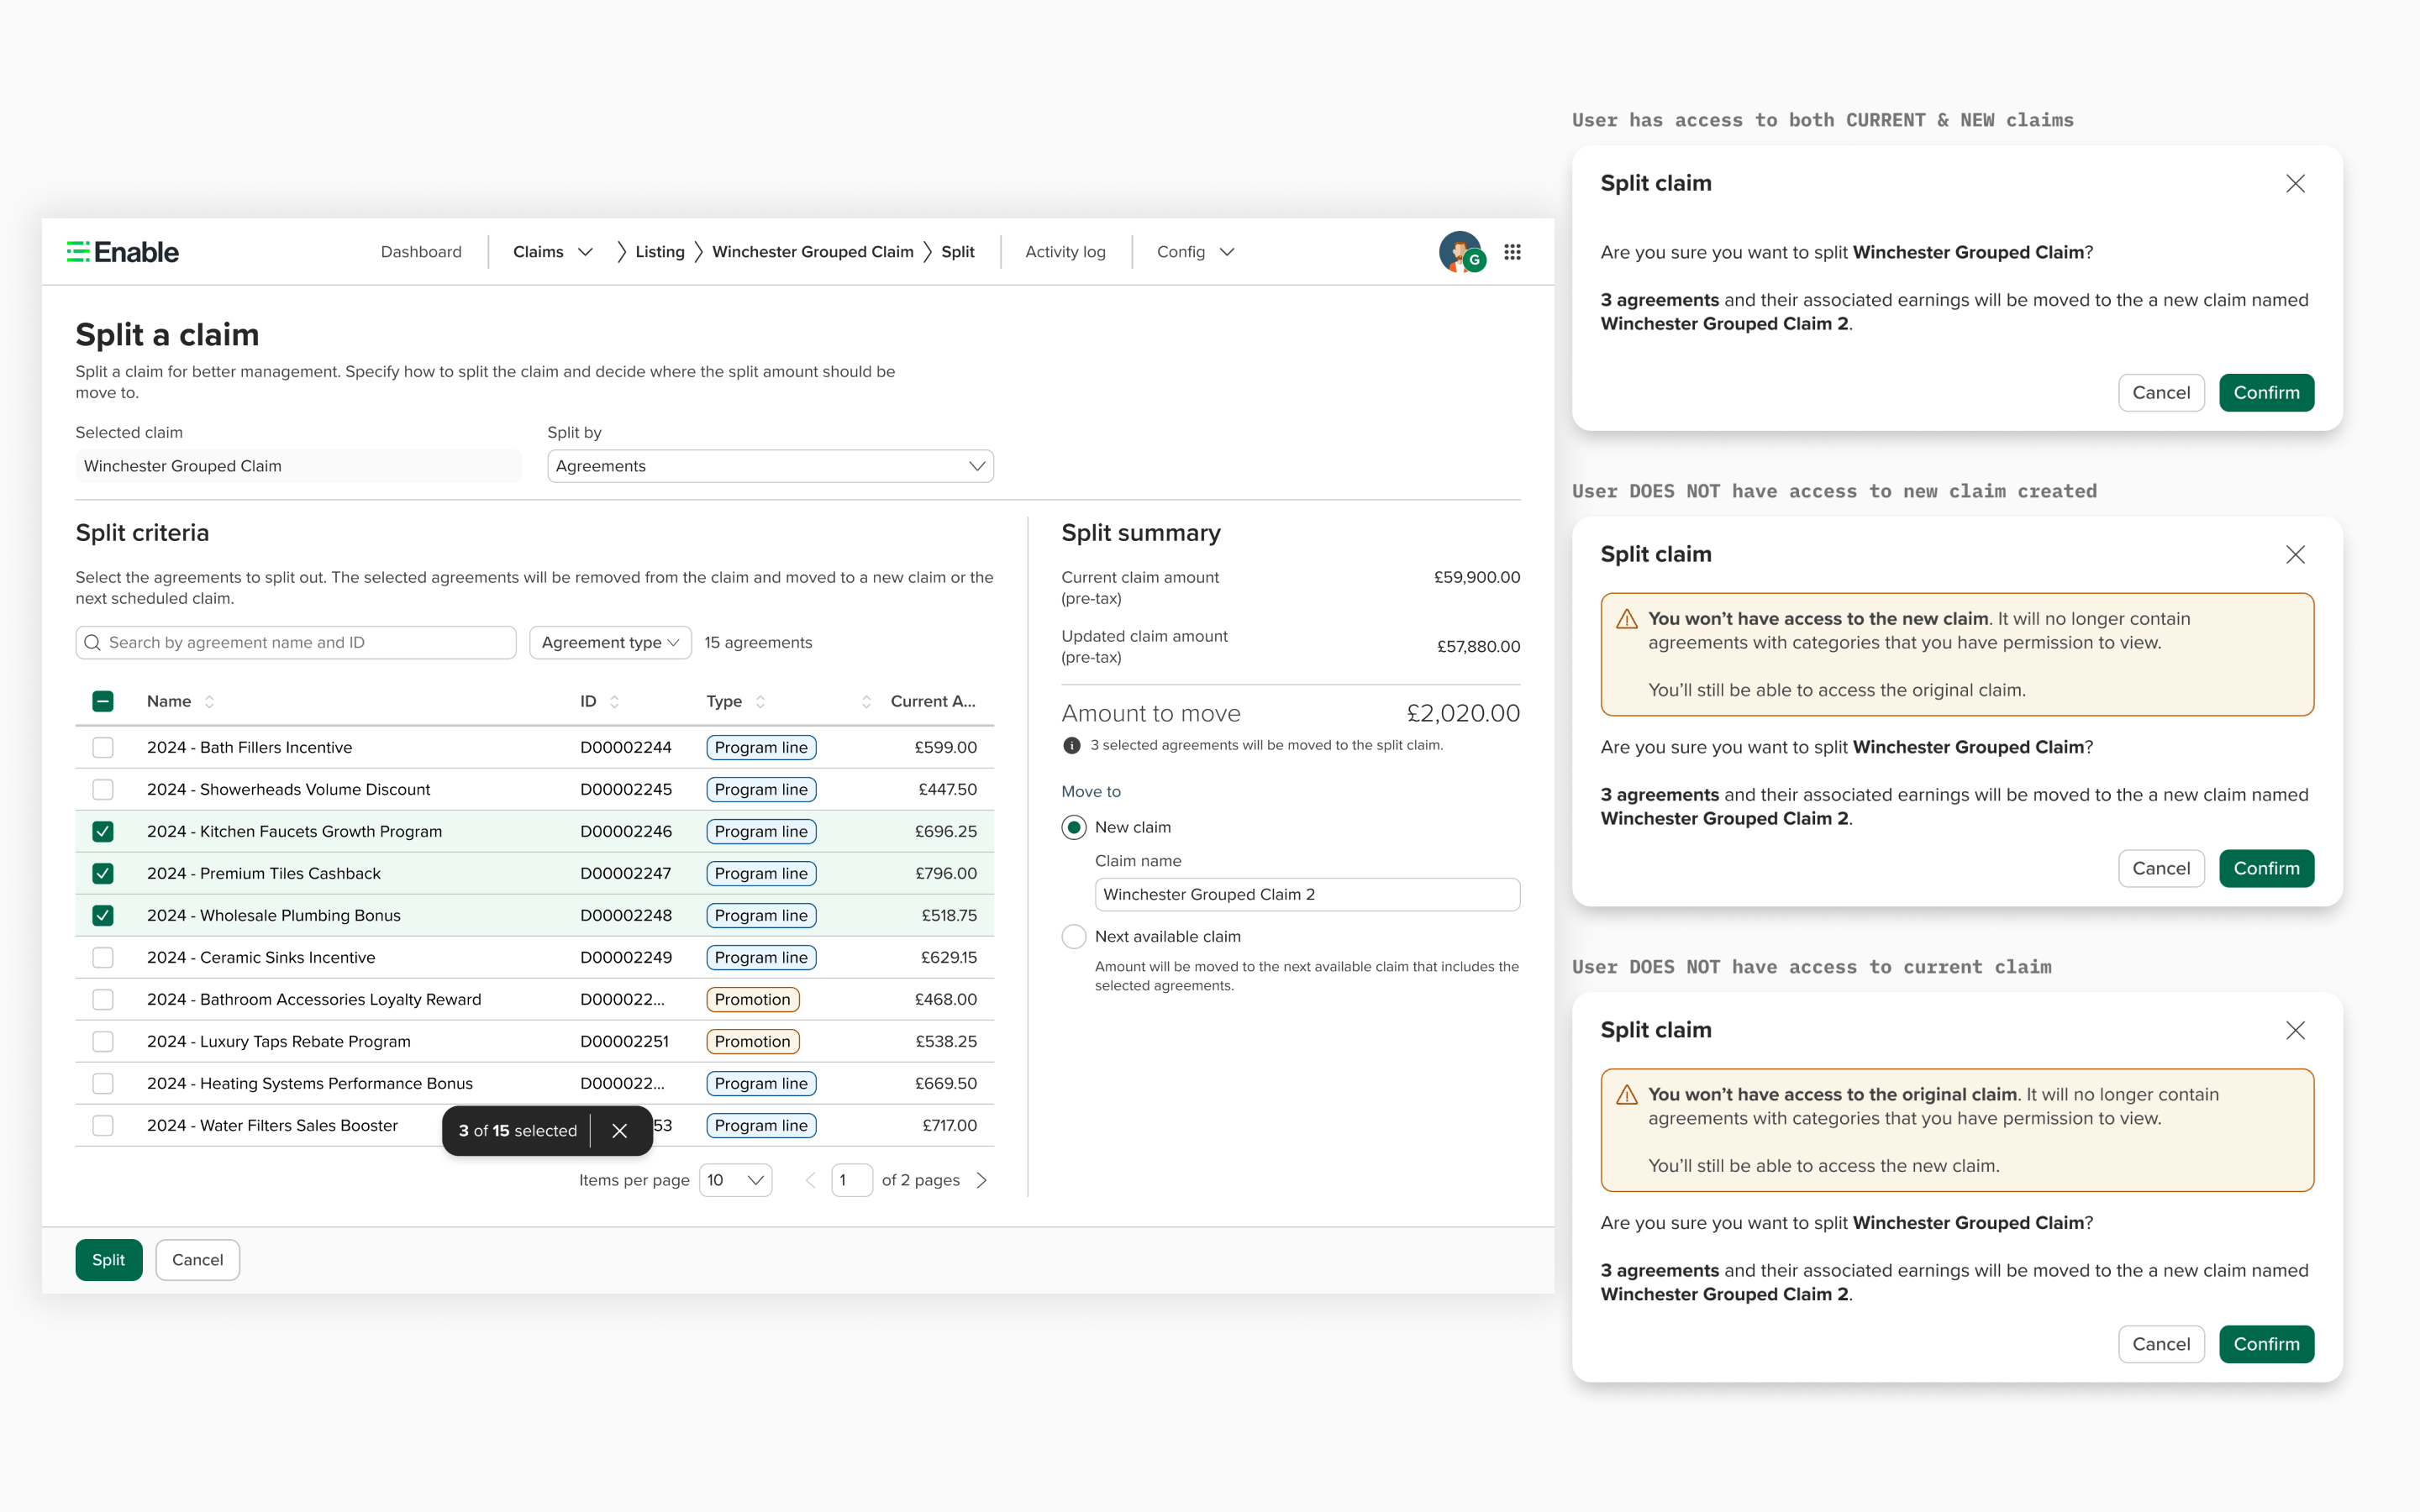Screen dimensions: 2420x1512
Task: Click the search magnifier icon
Action: point(92,642)
